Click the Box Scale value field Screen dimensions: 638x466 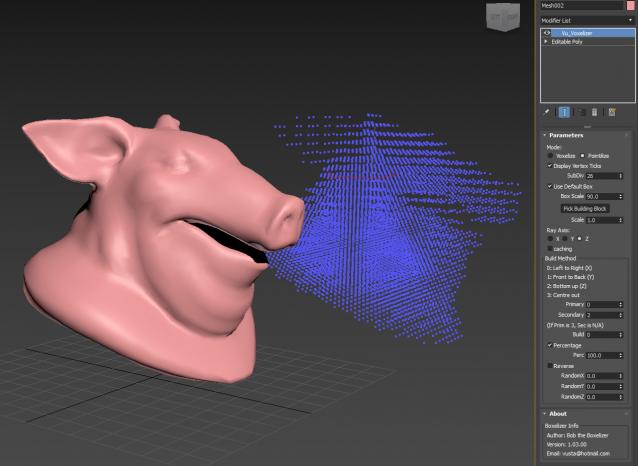point(602,196)
